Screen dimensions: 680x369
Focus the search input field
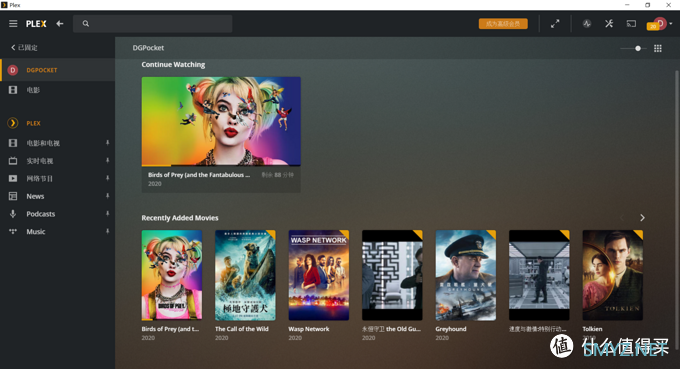click(153, 24)
